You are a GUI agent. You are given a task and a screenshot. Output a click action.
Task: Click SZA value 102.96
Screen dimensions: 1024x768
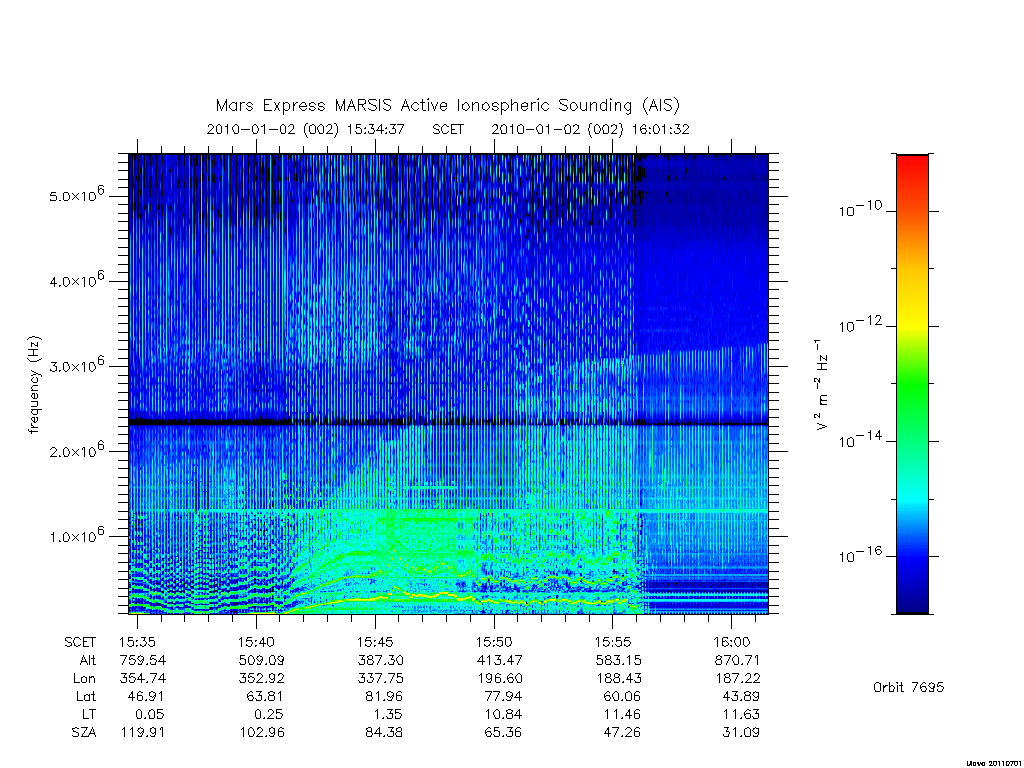pos(261,733)
